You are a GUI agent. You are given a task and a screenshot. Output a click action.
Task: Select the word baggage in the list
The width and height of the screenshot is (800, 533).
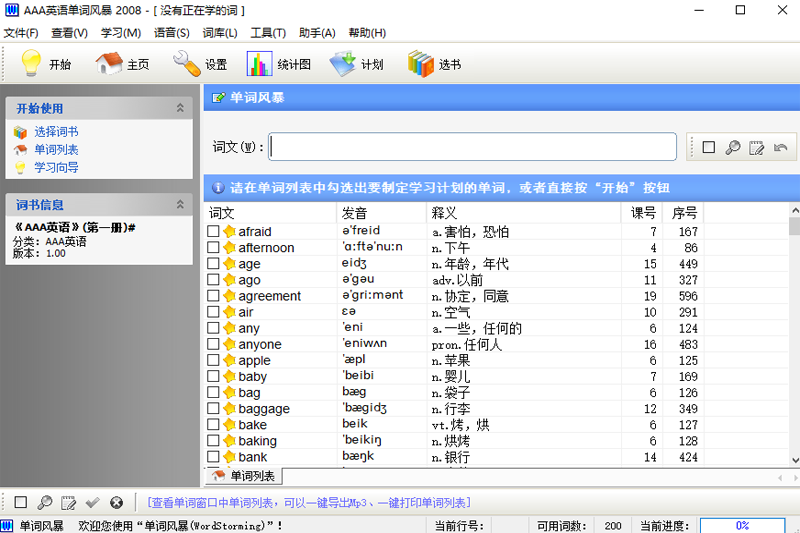pyautogui.click(x=264, y=409)
